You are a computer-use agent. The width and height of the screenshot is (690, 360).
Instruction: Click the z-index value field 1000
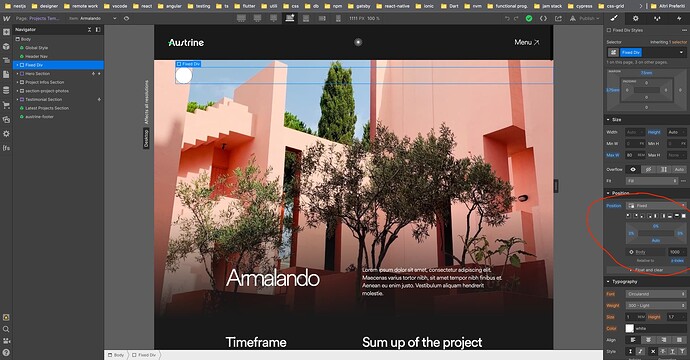coord(676,252)
